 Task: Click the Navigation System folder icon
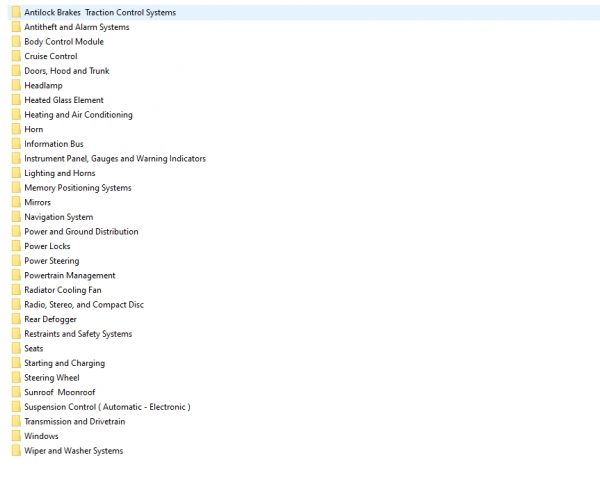[16, 217]
